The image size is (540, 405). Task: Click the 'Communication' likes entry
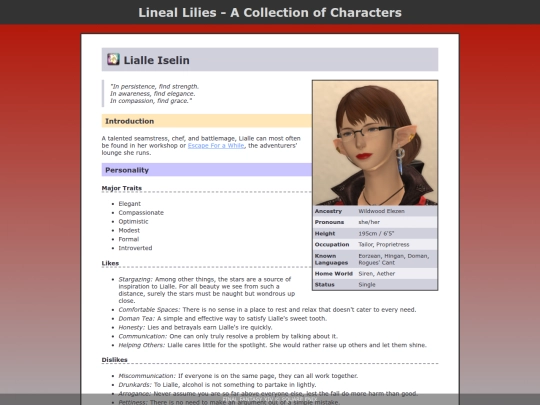click(228, 336)
